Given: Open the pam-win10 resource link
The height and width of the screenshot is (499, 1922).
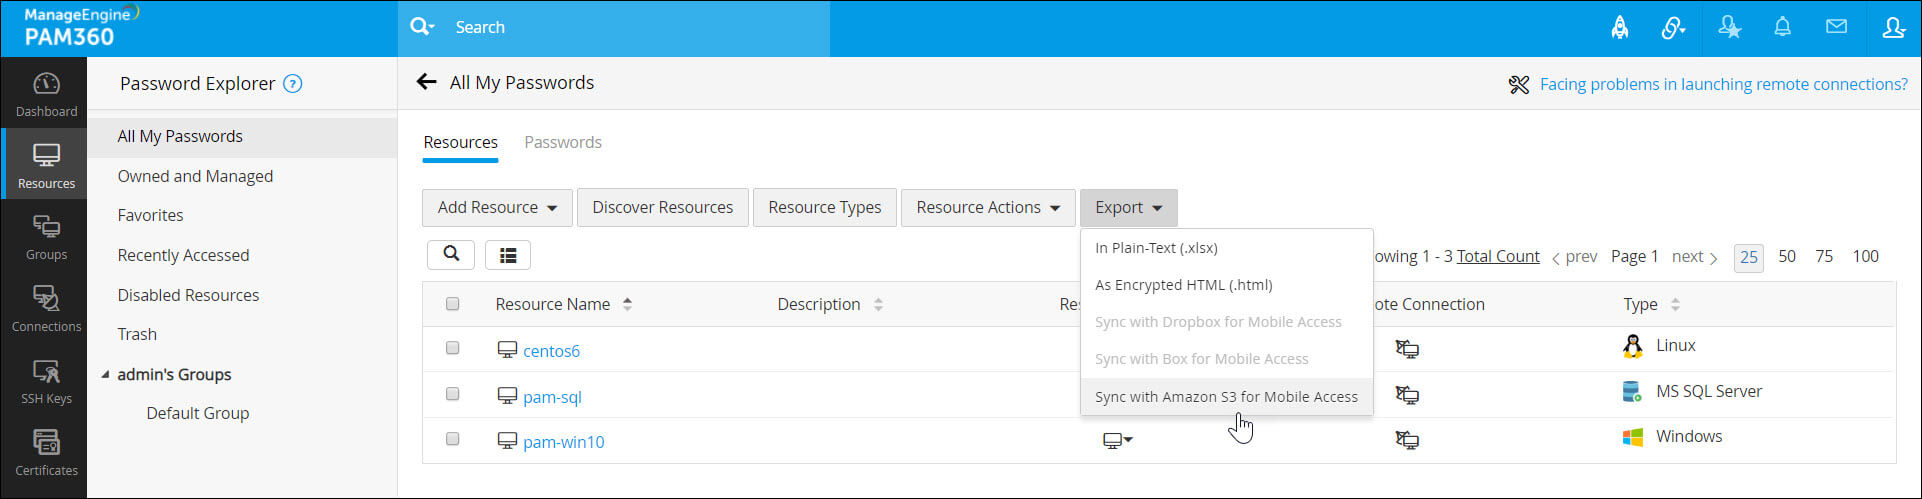Looking at the screenshot, I should tap(563, 442).
